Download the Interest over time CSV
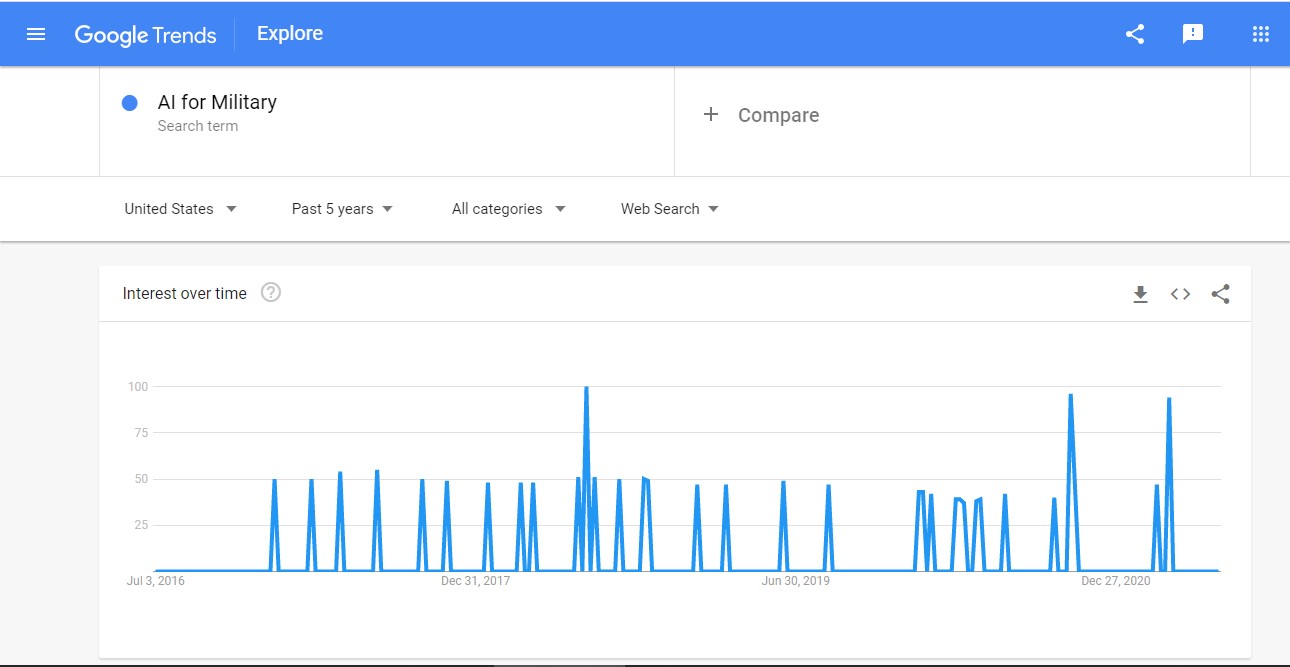Screen dimensions: 1290x667 pyautogui.click(x=1140, y=294)
